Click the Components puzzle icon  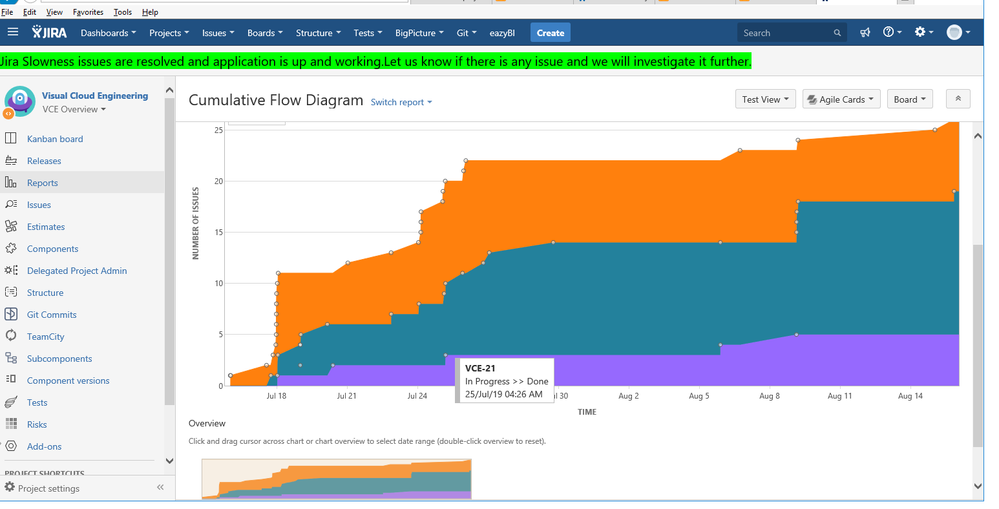[x=11, y=248]
